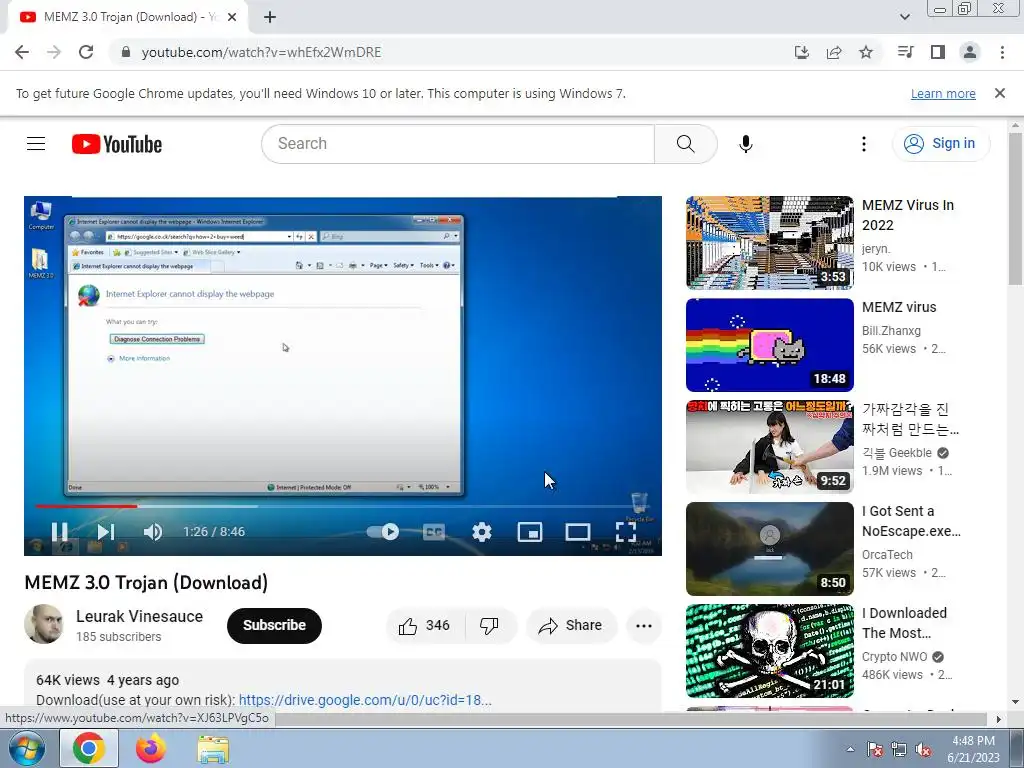
Task: Switch to Chrome in the taskbar
Action: pos(89,748)
